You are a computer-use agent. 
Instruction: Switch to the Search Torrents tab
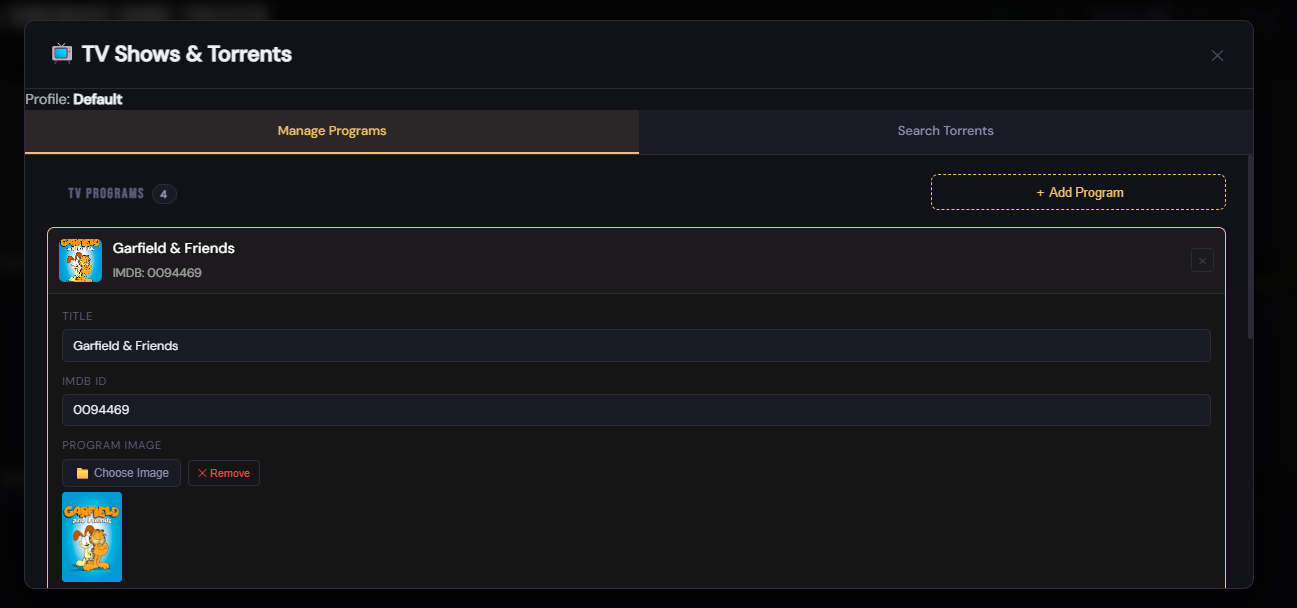945,130
